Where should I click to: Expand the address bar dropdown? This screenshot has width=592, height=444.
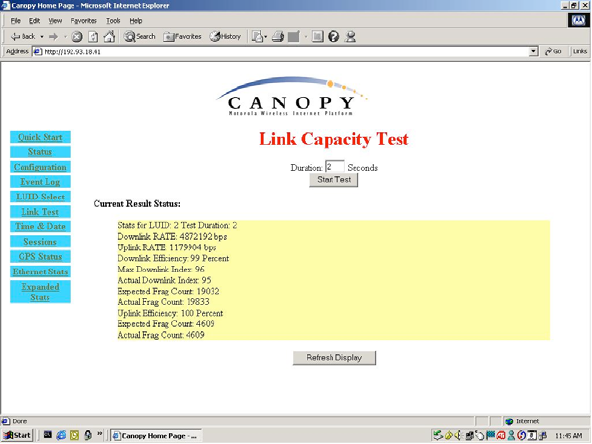pyautogui.click(x=533, y=51)
